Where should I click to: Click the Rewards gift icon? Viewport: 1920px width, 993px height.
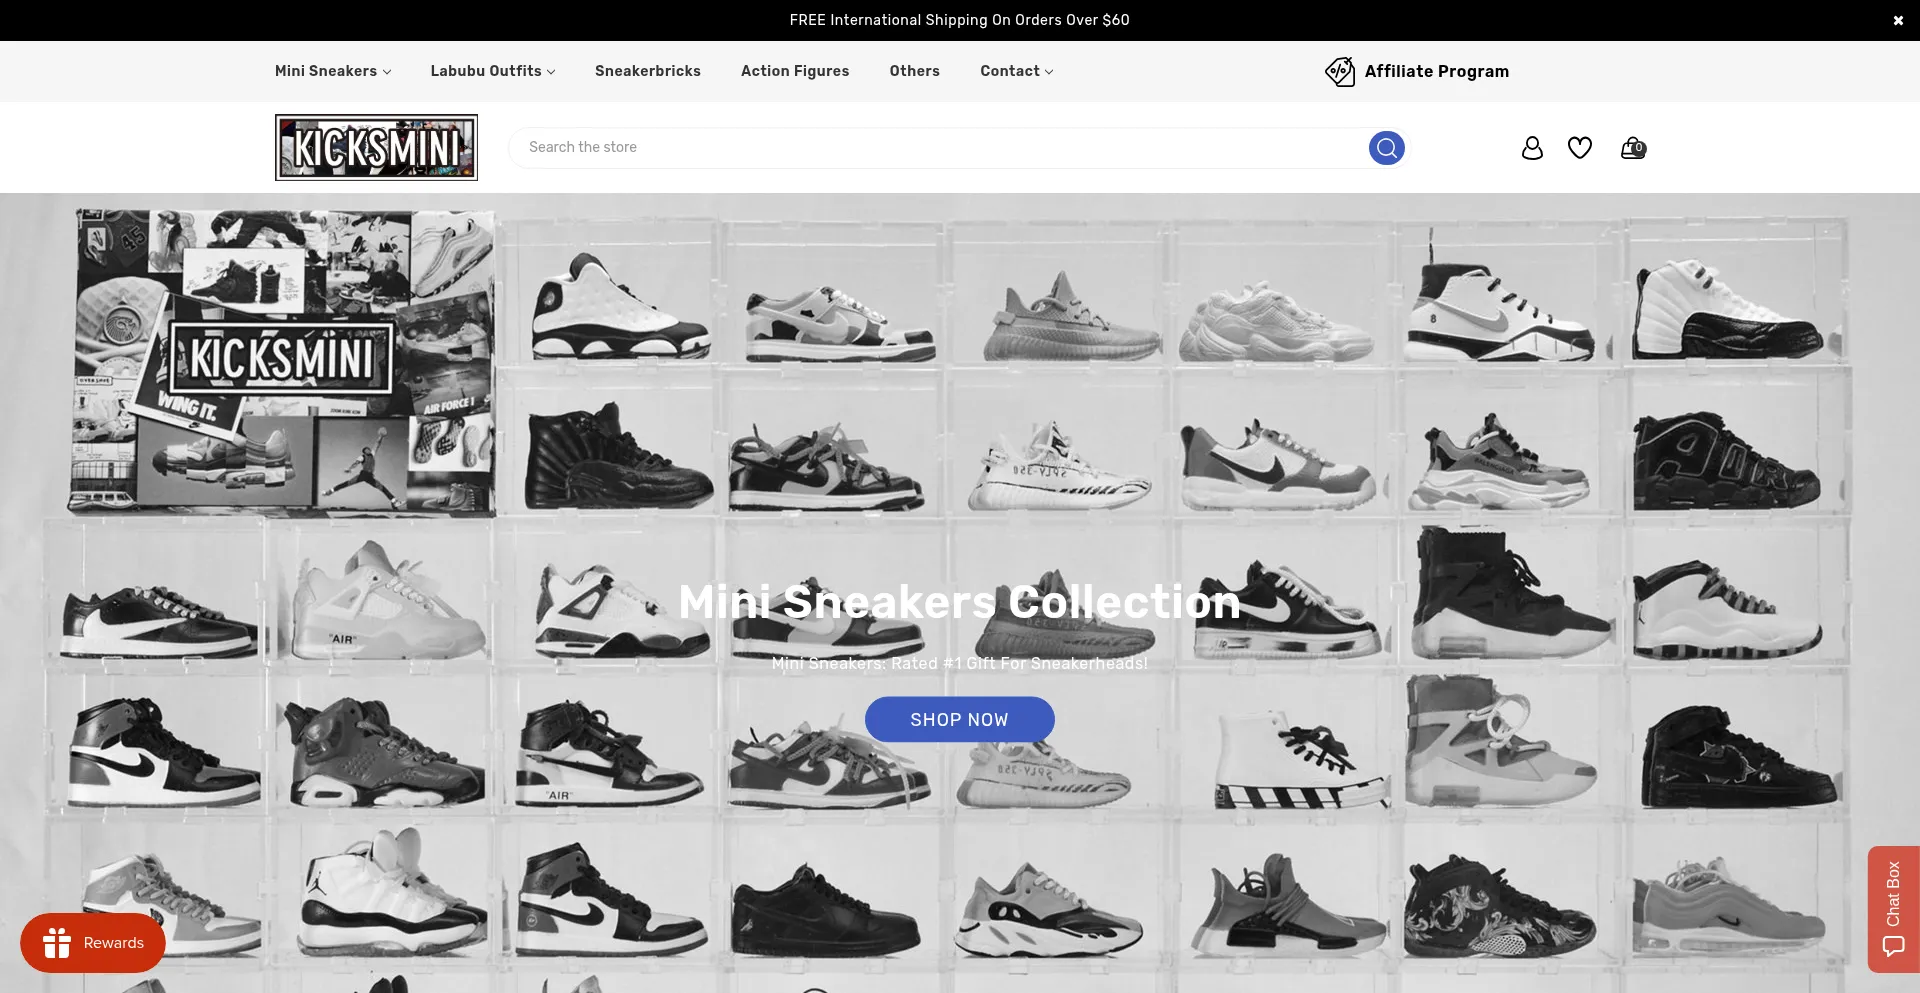coord(57,943)
